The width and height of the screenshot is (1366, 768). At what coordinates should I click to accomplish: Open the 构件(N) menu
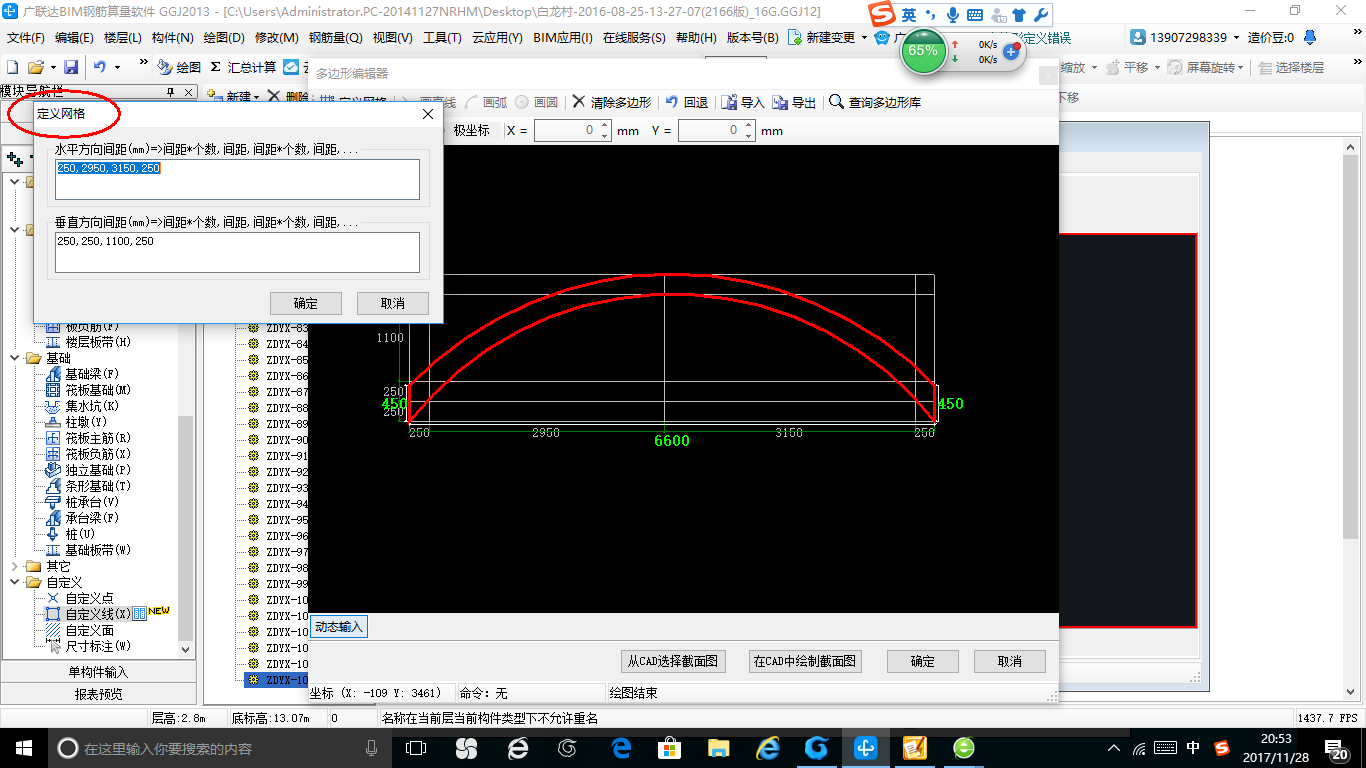[x=173, y=38]
